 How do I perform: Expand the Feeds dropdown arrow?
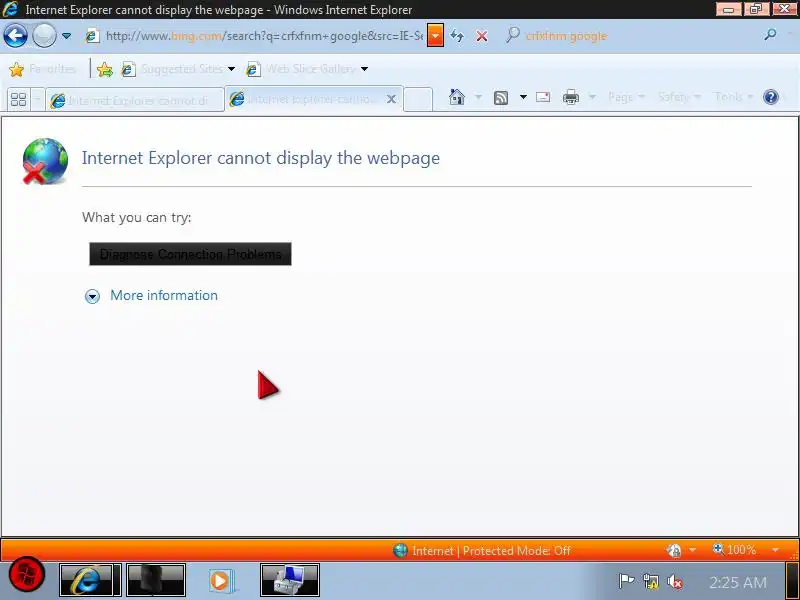tap(523, 96)
